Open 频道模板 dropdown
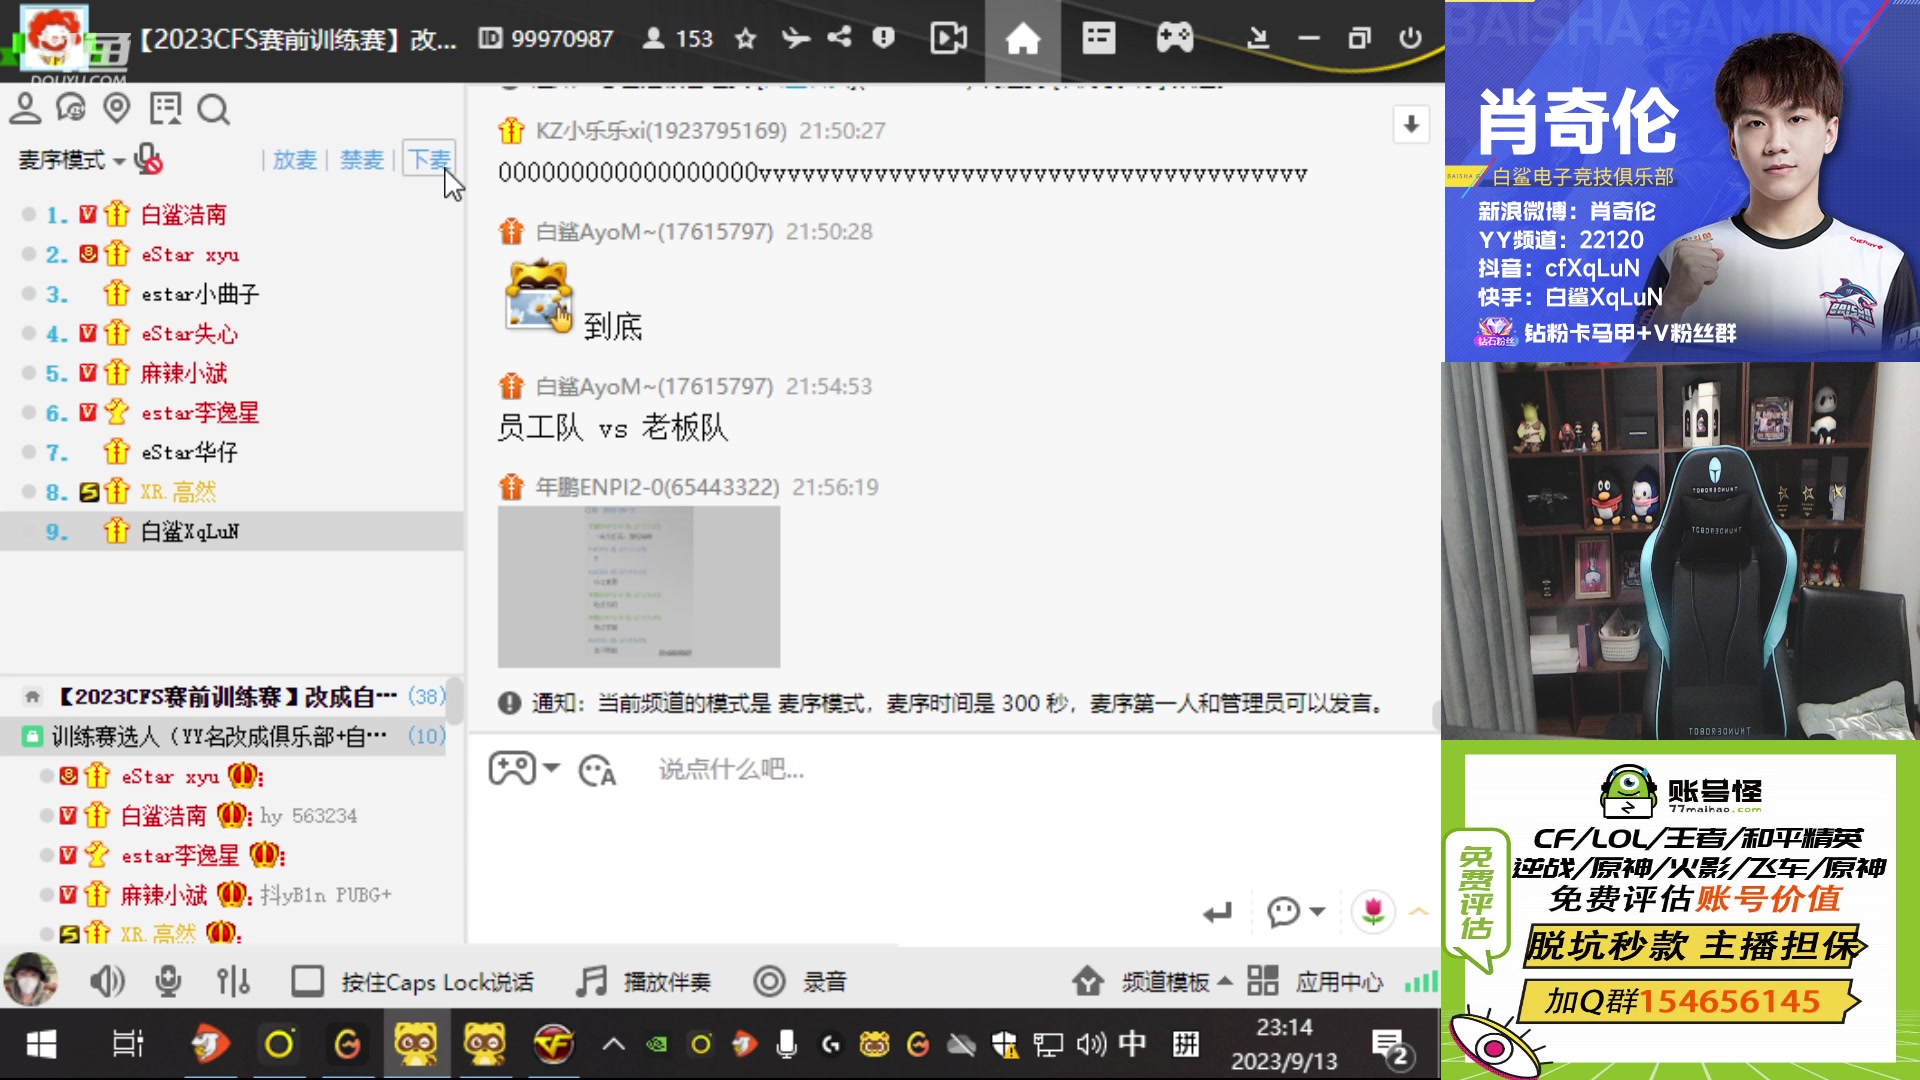Screen dimensions: 1920x1080 point(1152,982)
